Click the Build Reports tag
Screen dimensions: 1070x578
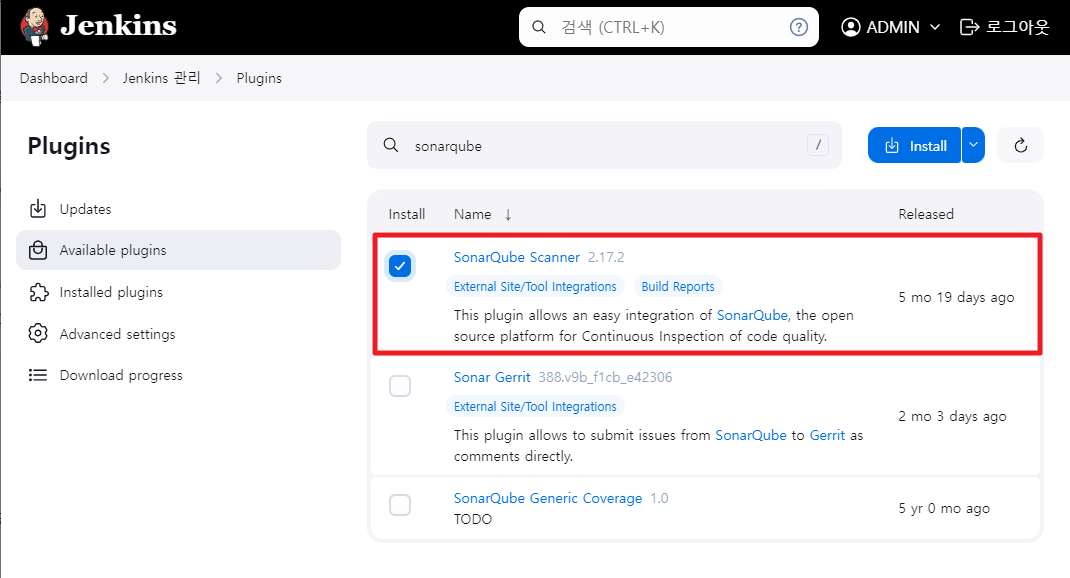click(x=678, y=287)
